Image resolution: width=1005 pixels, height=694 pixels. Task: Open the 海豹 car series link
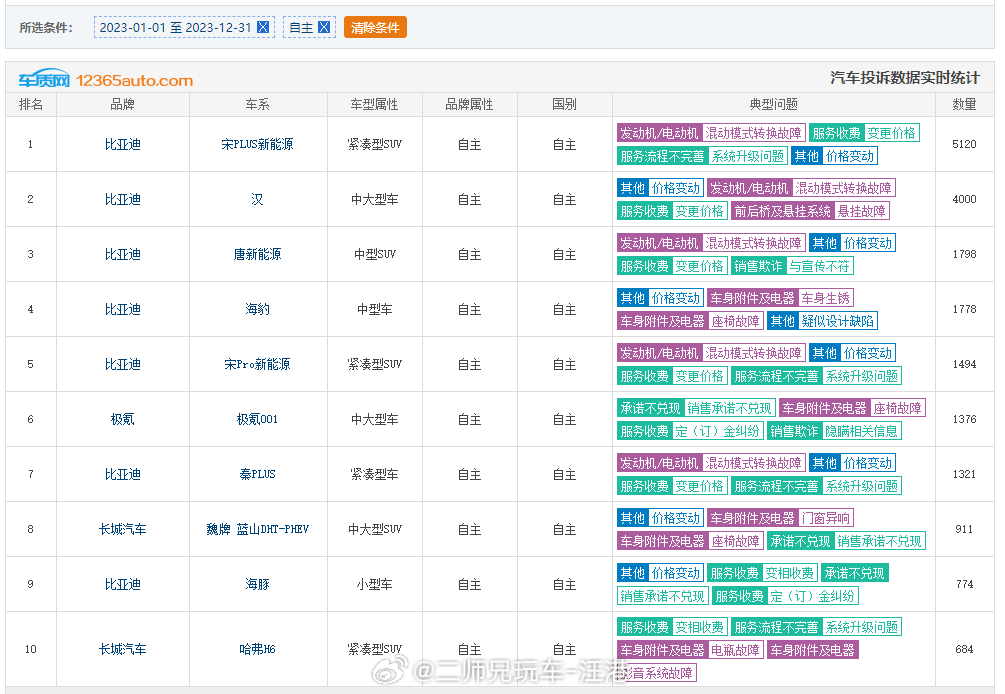click(257, 310)
